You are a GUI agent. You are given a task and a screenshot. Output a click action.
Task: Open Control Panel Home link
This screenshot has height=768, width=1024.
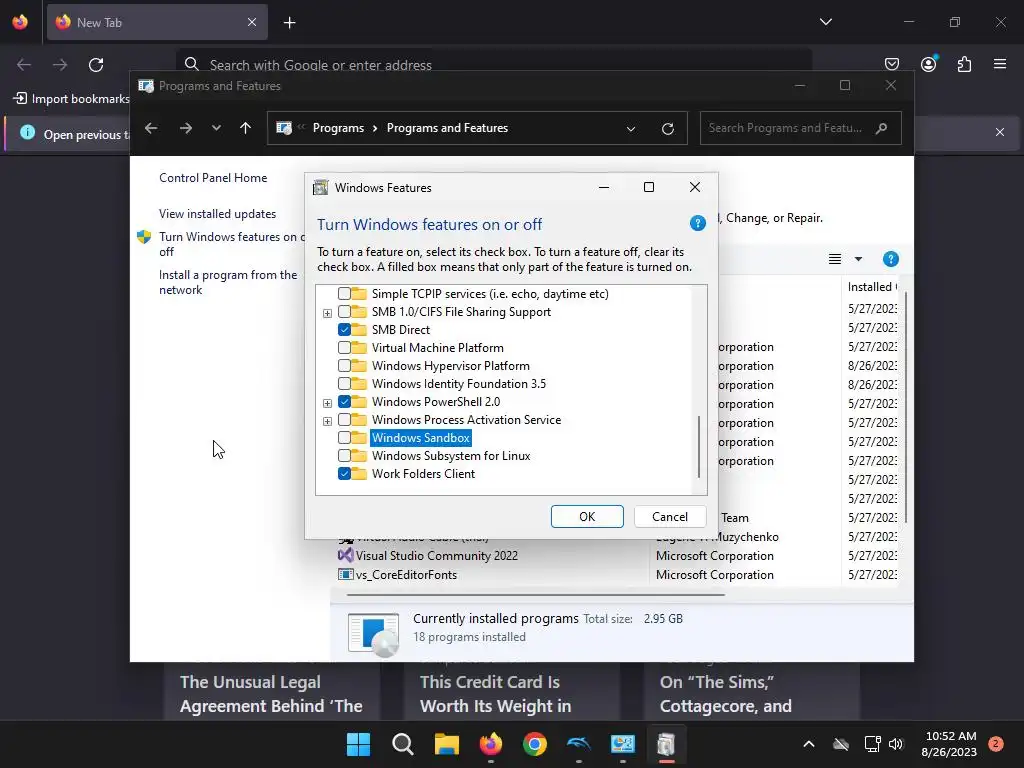pyautogui.click(x=213, y=178)
